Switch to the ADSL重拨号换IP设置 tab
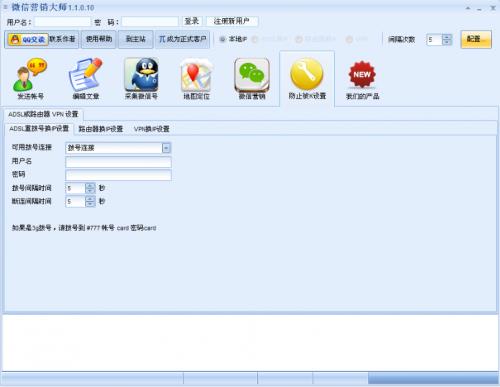Screen dimensions: 500x387 point(39,129)
